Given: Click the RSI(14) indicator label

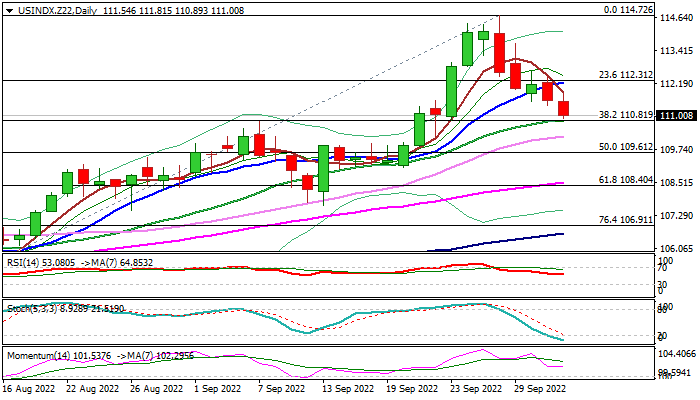Looking at the screenshot, I should [x=25, y=261].
